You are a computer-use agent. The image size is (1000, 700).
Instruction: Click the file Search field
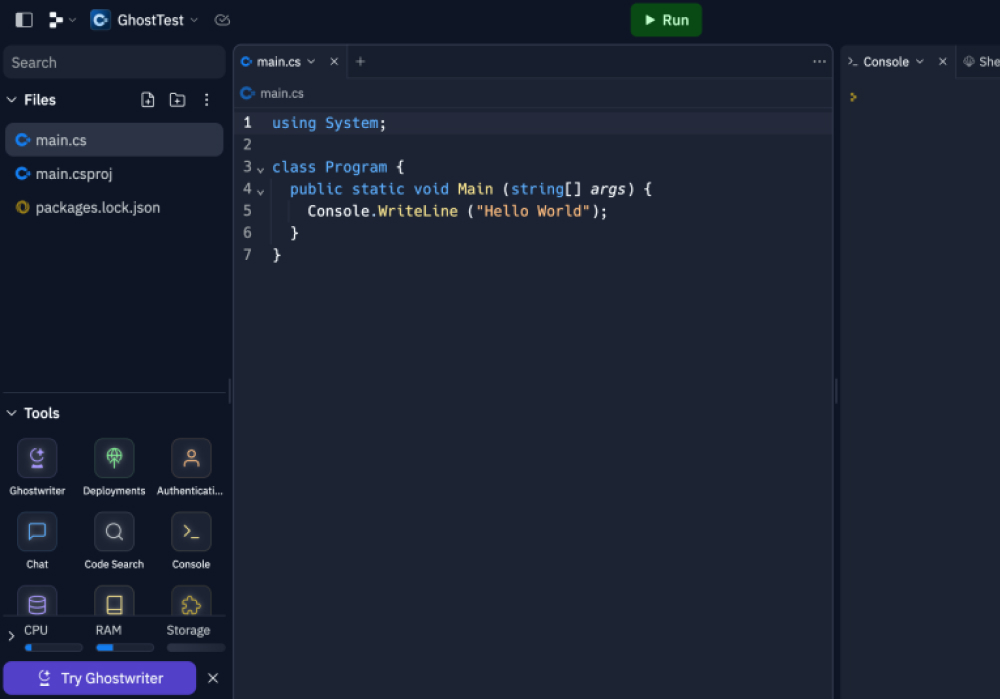[x=113, y=62]
